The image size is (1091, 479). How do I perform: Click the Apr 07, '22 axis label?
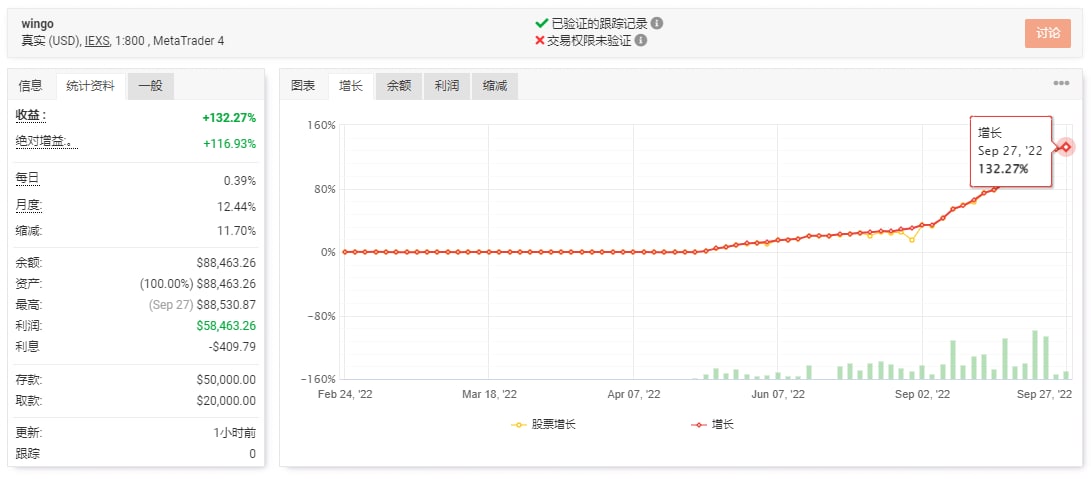point(633,394)
